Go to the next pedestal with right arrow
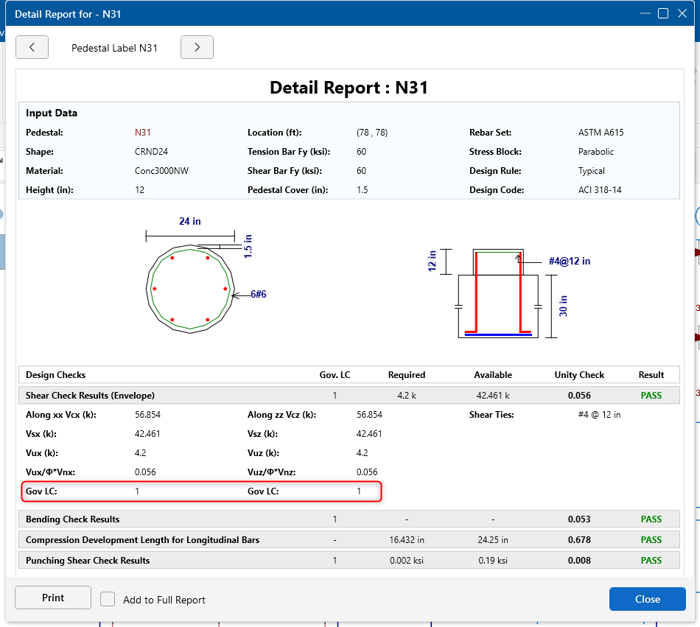 197,47
